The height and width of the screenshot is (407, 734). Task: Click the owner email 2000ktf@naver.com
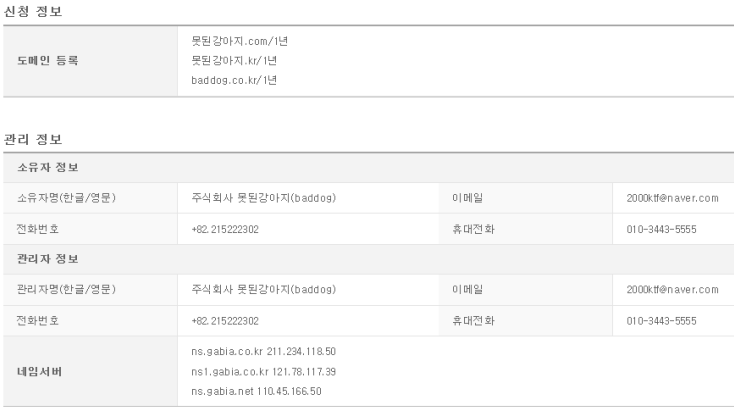[x=672, y=198]
